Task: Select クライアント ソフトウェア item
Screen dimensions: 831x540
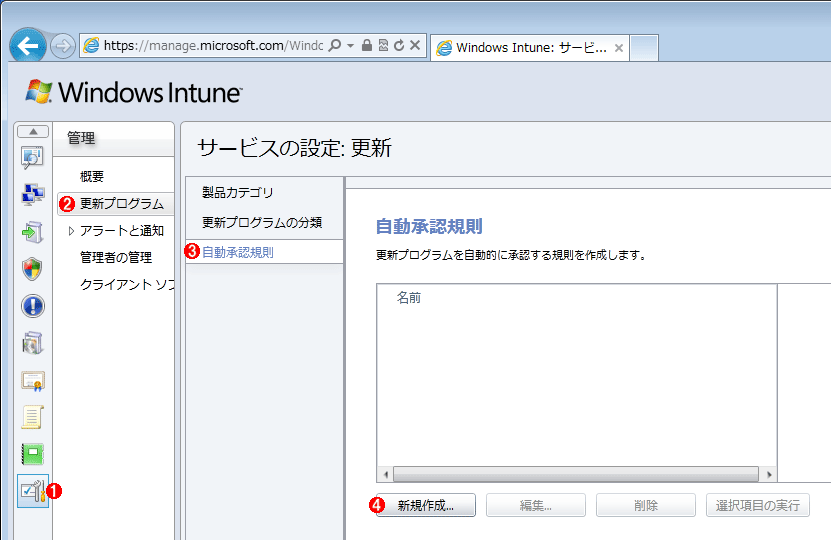Action: click(127, 285)
